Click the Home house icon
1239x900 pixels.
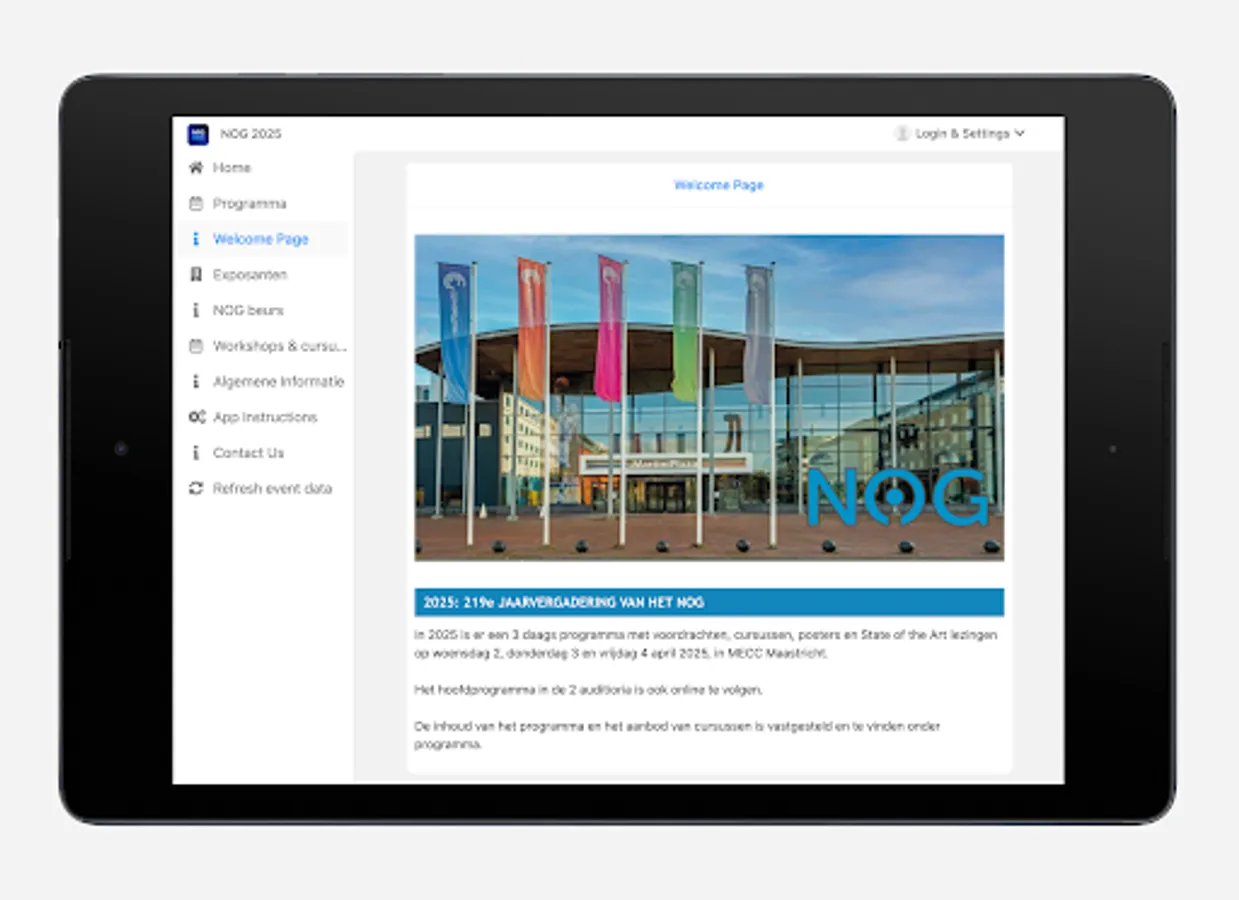(196, 168)
